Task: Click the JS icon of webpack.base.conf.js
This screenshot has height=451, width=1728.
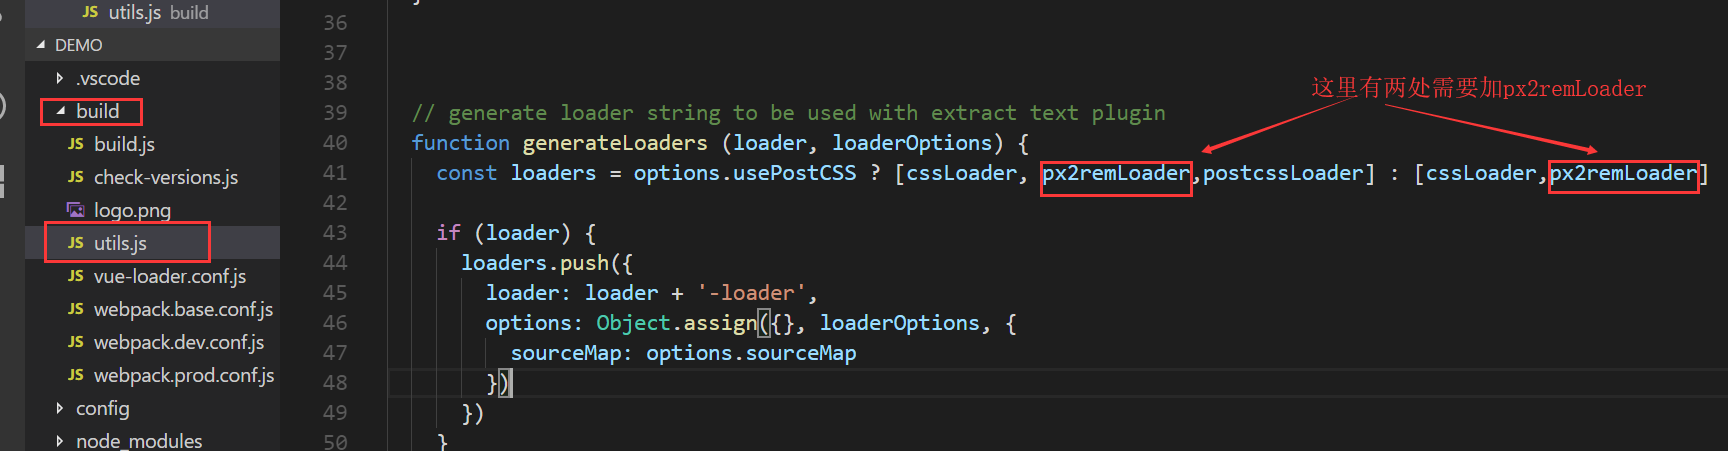Action: 76,309
